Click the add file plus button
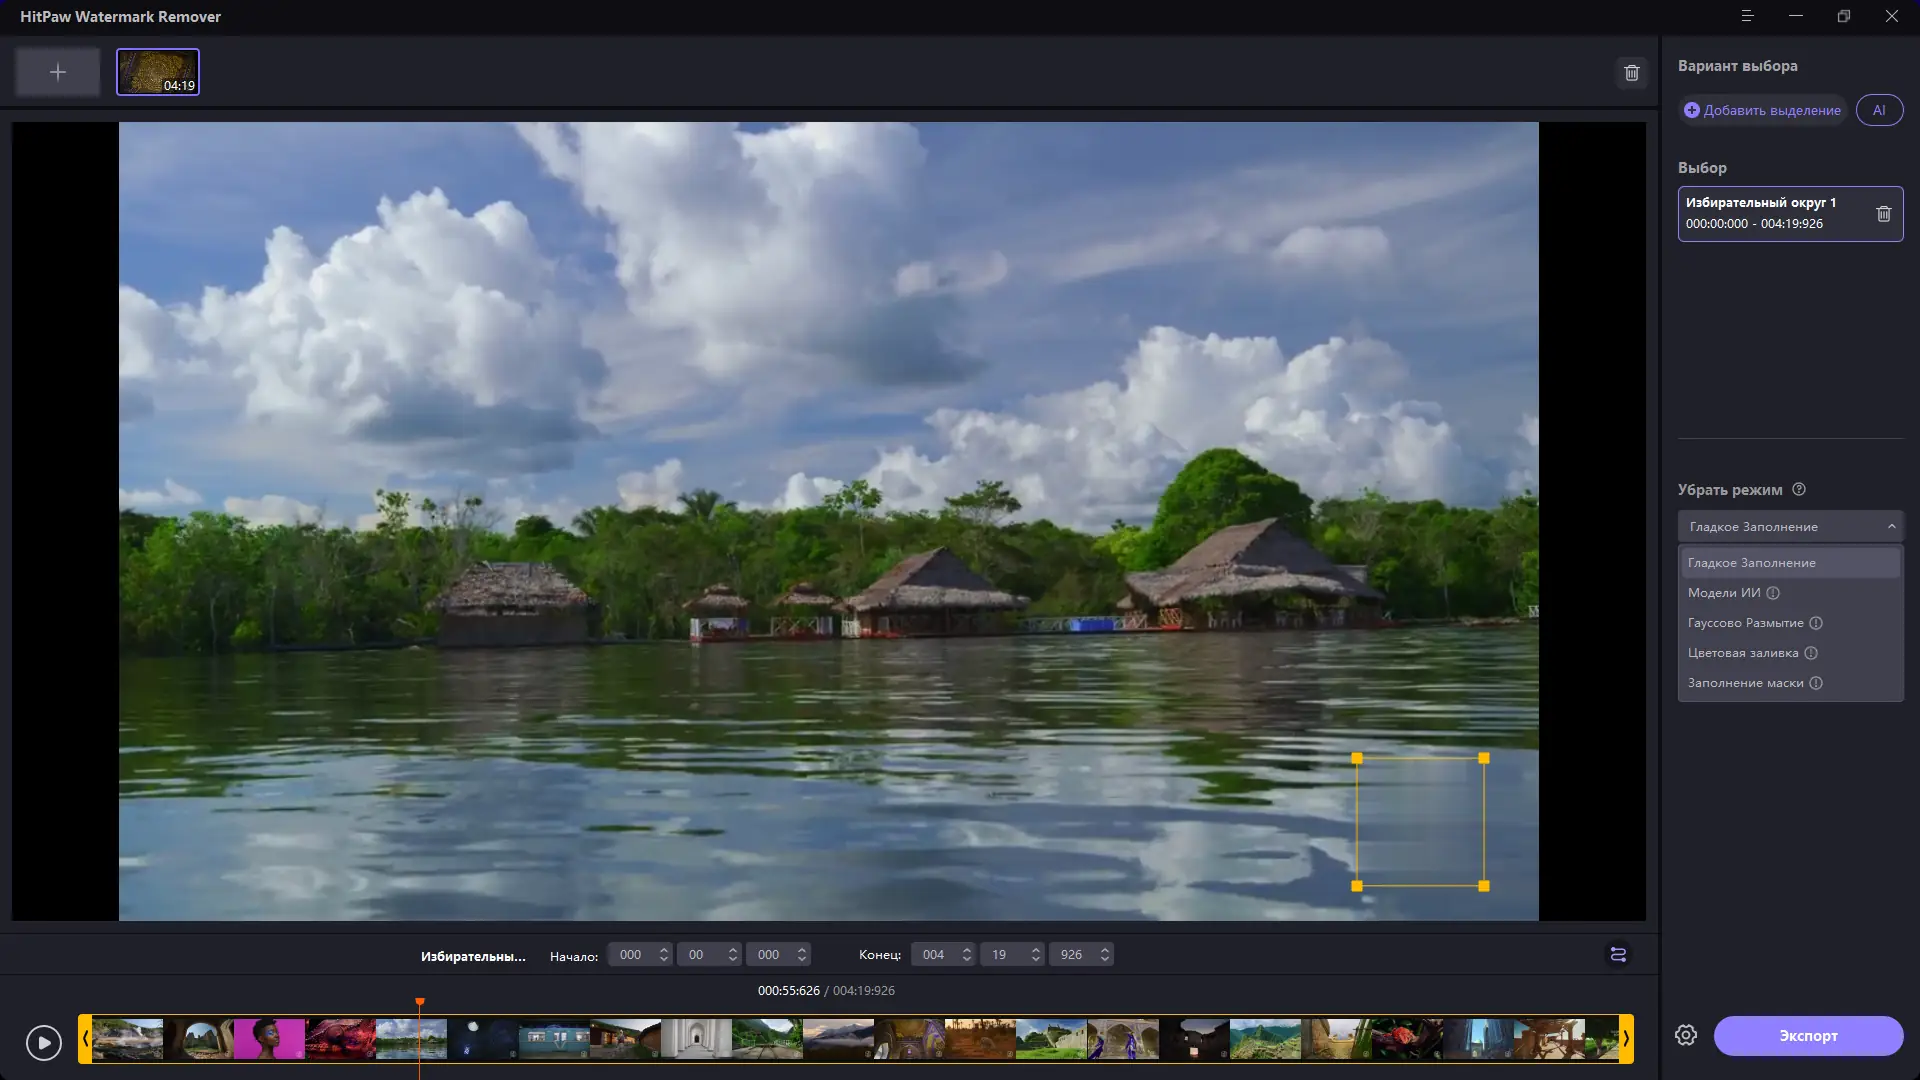Screen dimensions: 1920x1080 58,72
